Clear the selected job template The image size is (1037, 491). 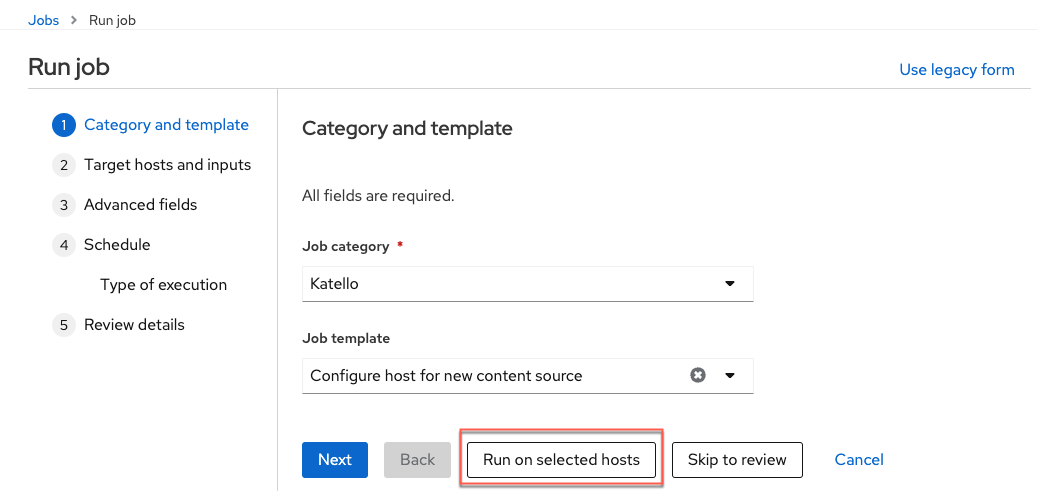698,376
